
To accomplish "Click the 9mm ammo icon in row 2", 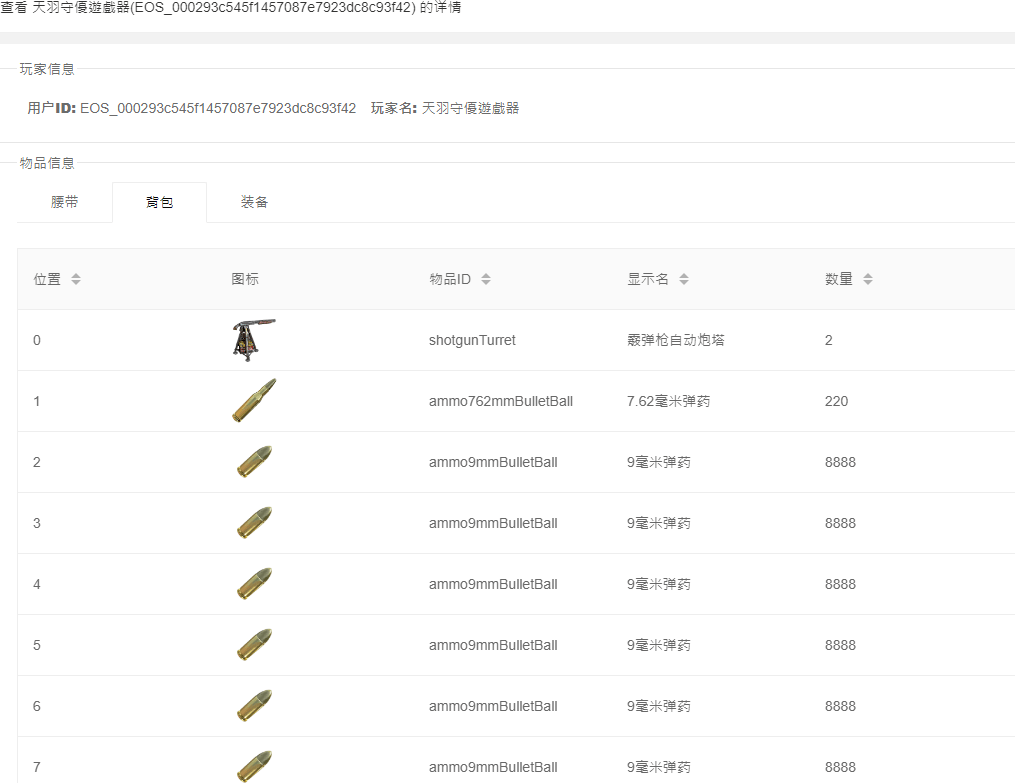I will (254, 462).
